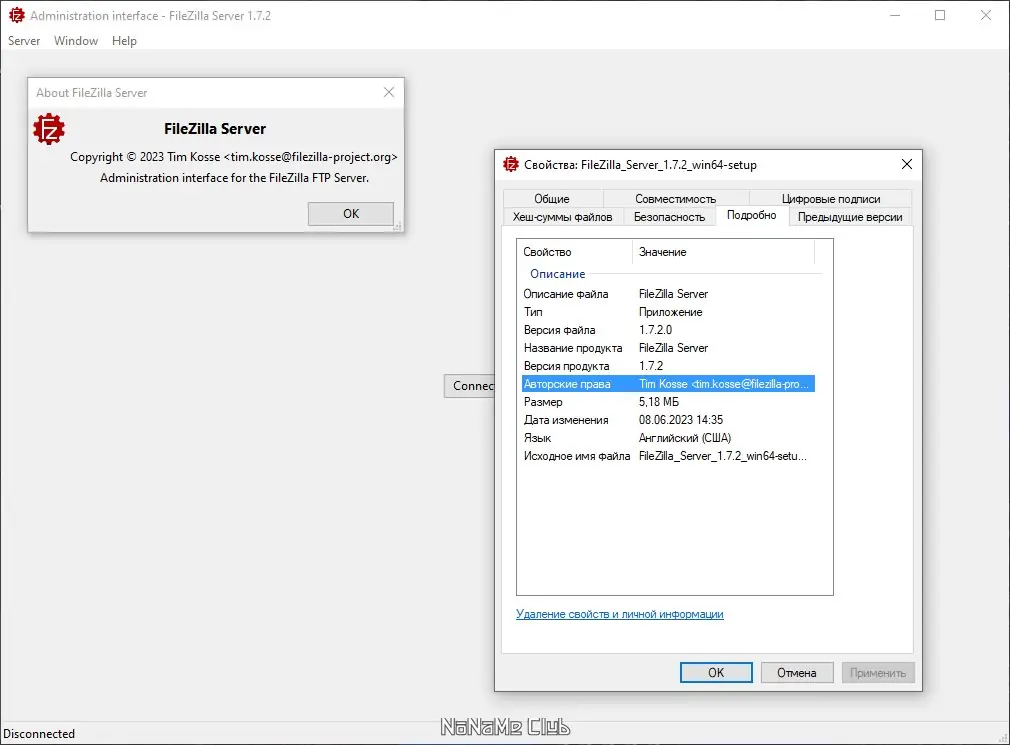Select the Название продукта row
1010x745 pixels.
pyautogui.click(x=669, y=348)
